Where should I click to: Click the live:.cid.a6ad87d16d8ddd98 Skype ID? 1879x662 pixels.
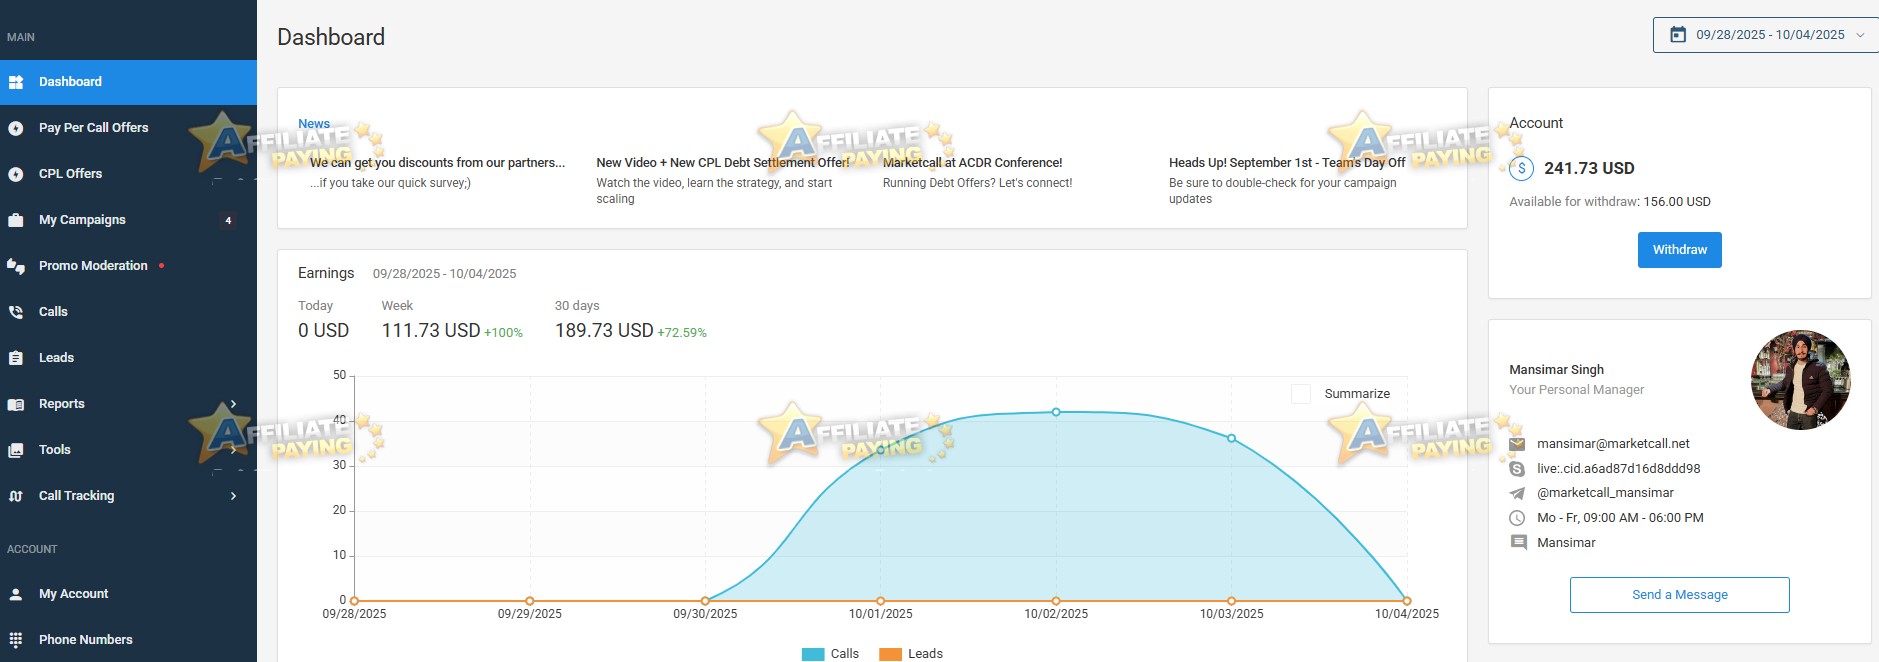coord(1618,469)
